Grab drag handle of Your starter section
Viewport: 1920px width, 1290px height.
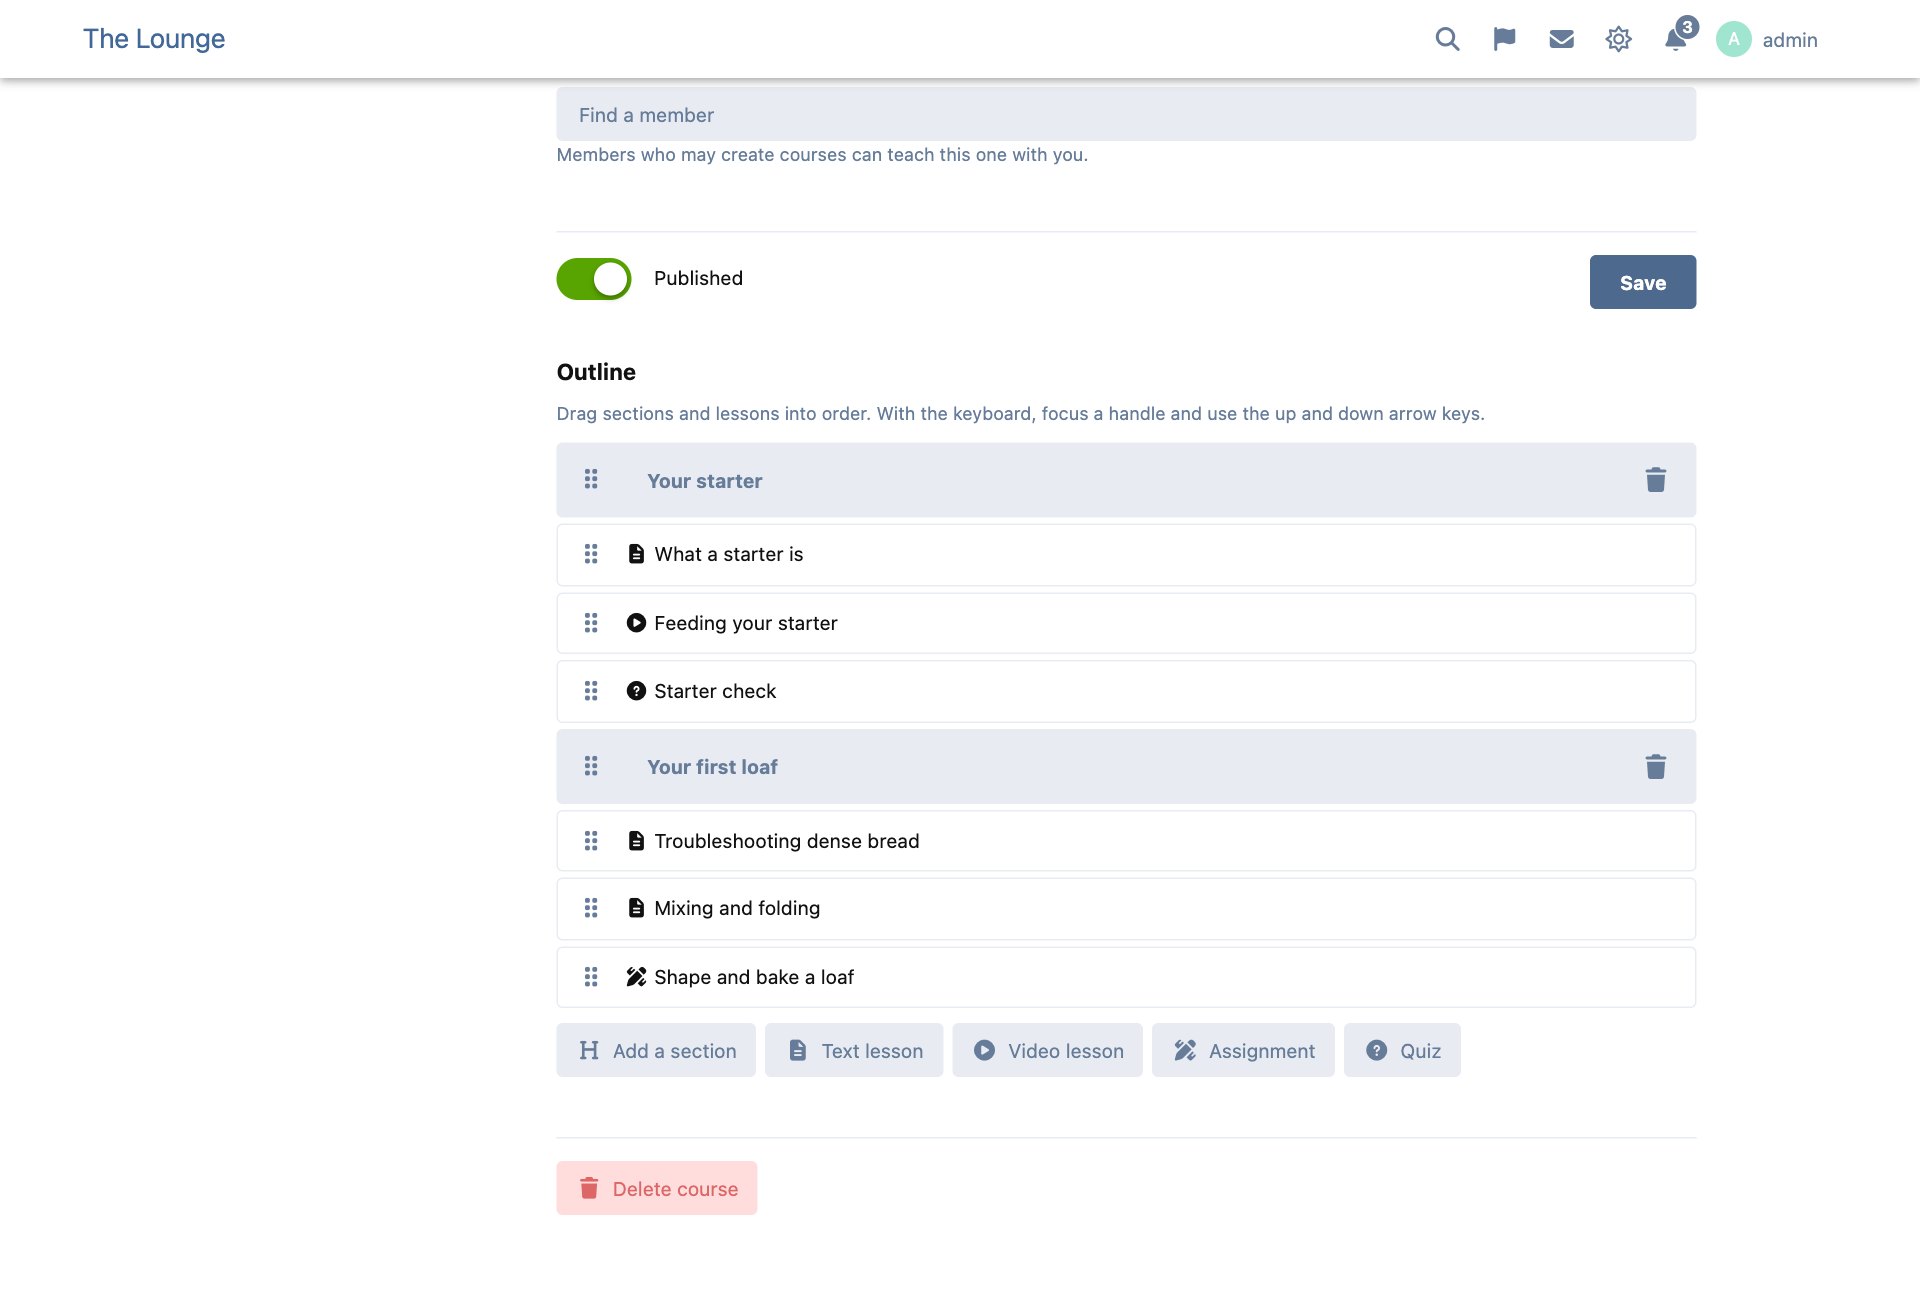591,480
